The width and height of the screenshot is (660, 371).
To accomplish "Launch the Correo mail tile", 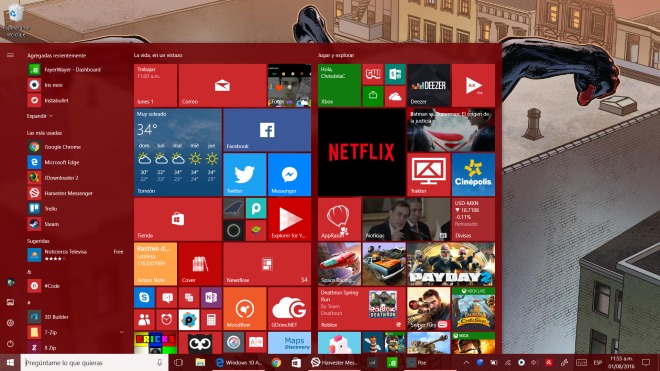I will click(222, 85).
